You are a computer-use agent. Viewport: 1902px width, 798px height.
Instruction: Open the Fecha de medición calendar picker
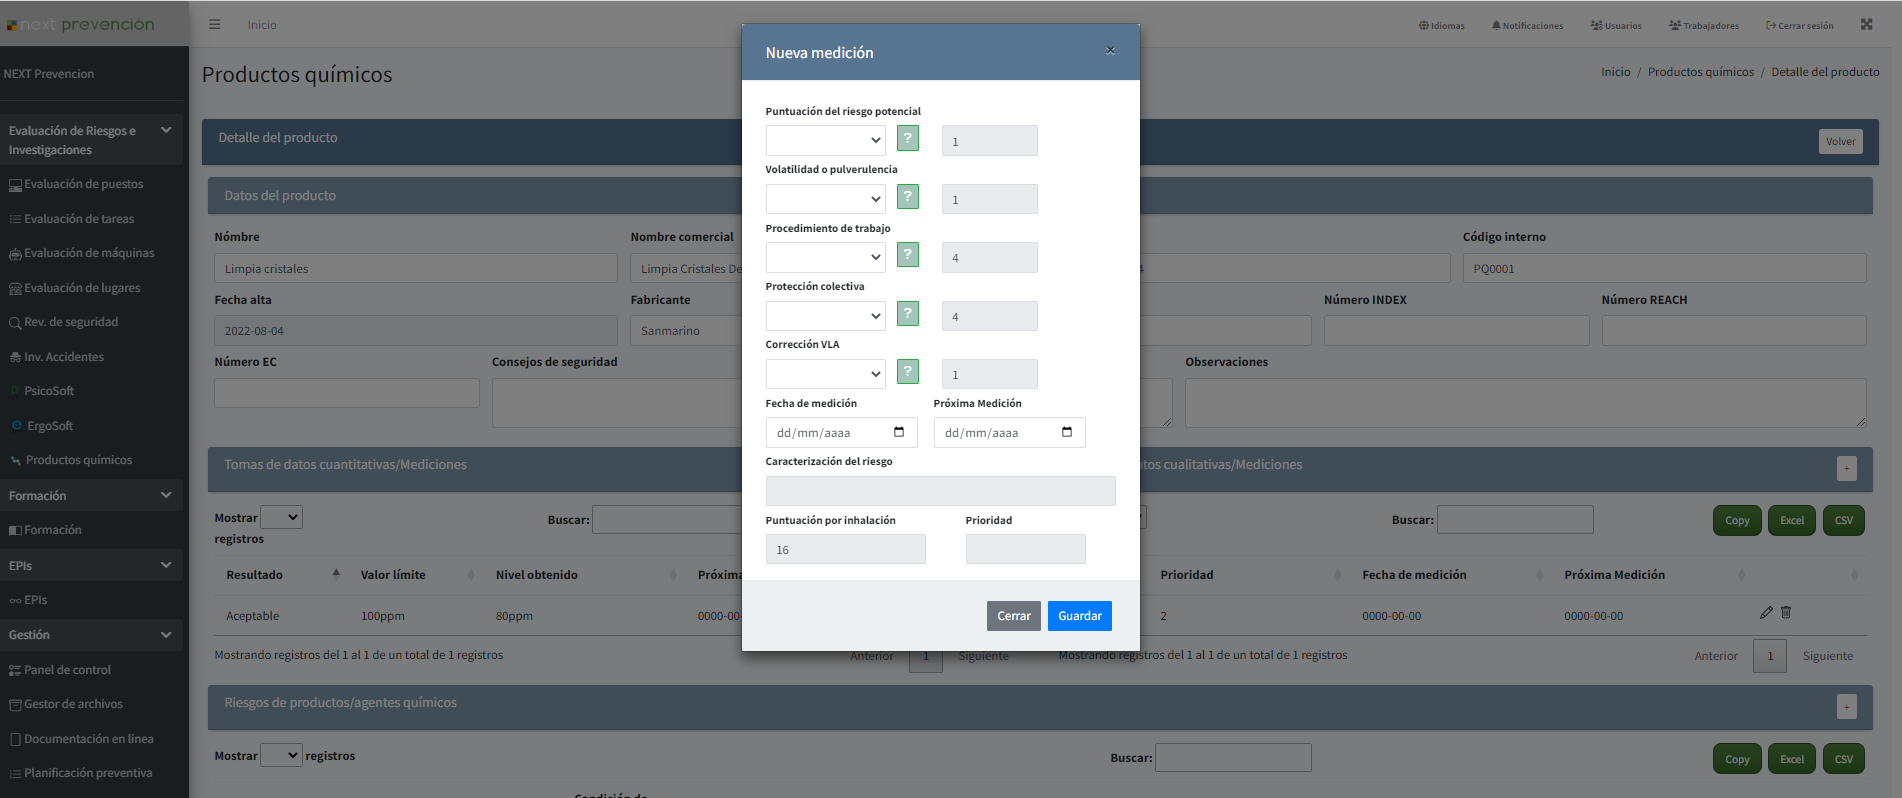(x=899, y=432)
